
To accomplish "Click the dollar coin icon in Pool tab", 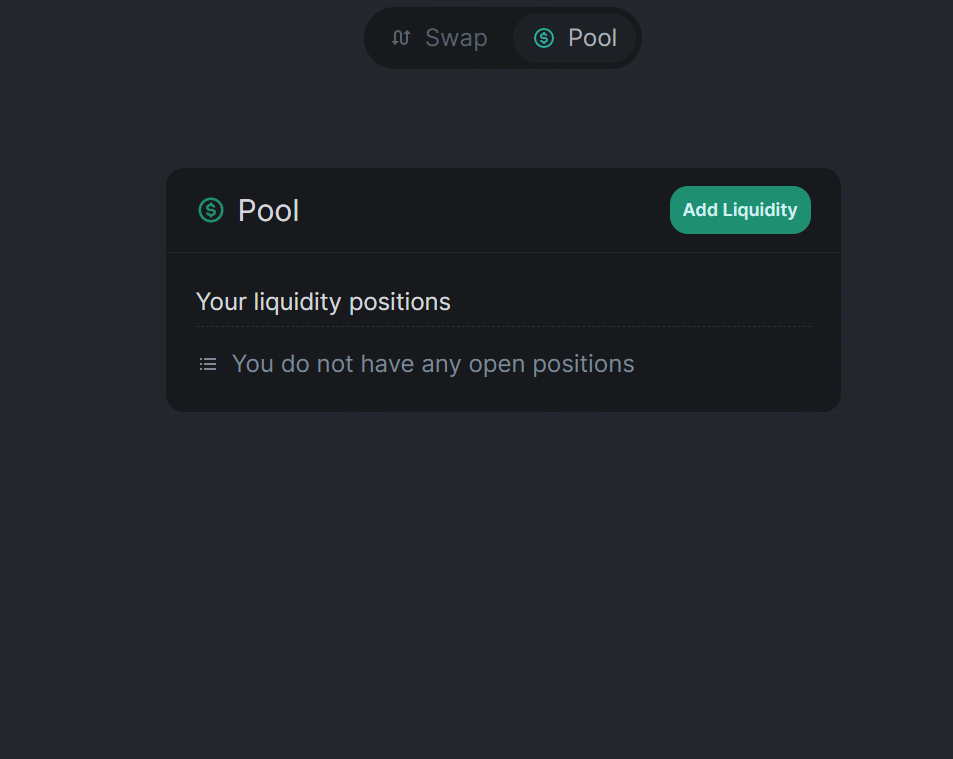I will click(544, 38).
